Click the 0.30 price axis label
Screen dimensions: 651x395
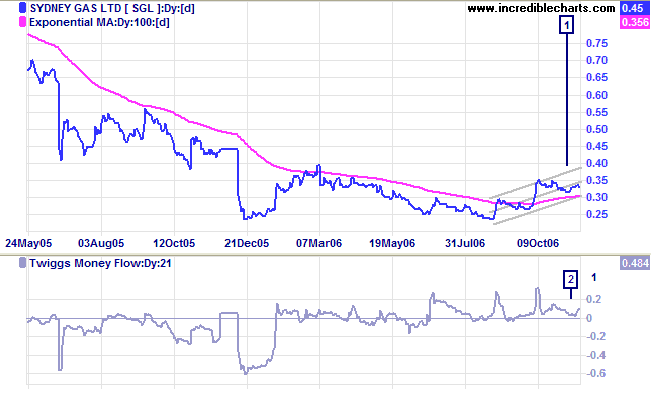[x=597, y=197]
